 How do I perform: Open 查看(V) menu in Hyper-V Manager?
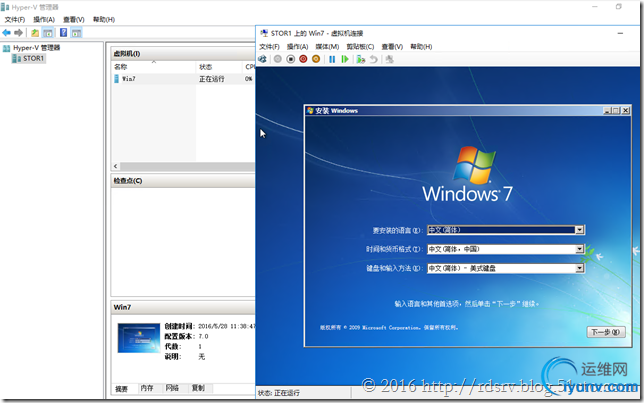(74, 19)
